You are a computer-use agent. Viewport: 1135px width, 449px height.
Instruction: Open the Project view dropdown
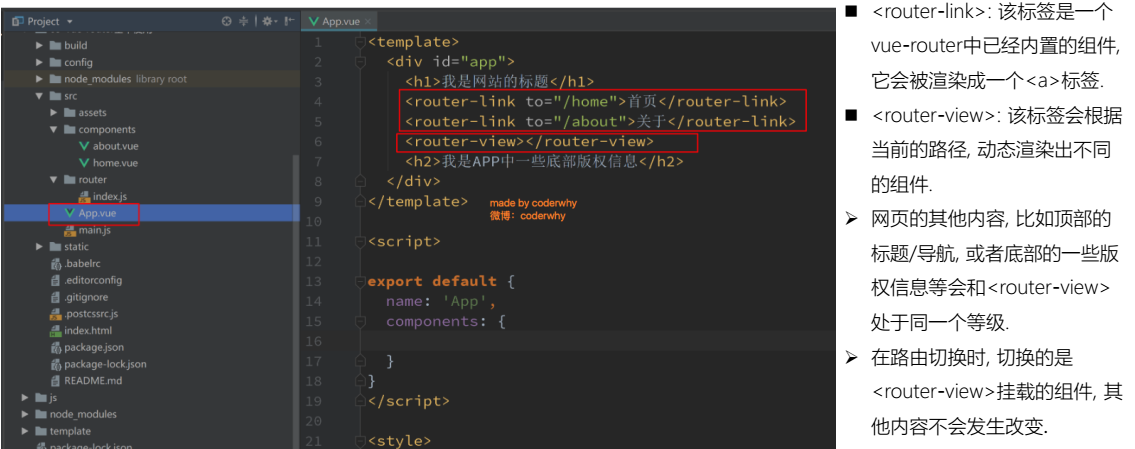click(x=69, y=21)
